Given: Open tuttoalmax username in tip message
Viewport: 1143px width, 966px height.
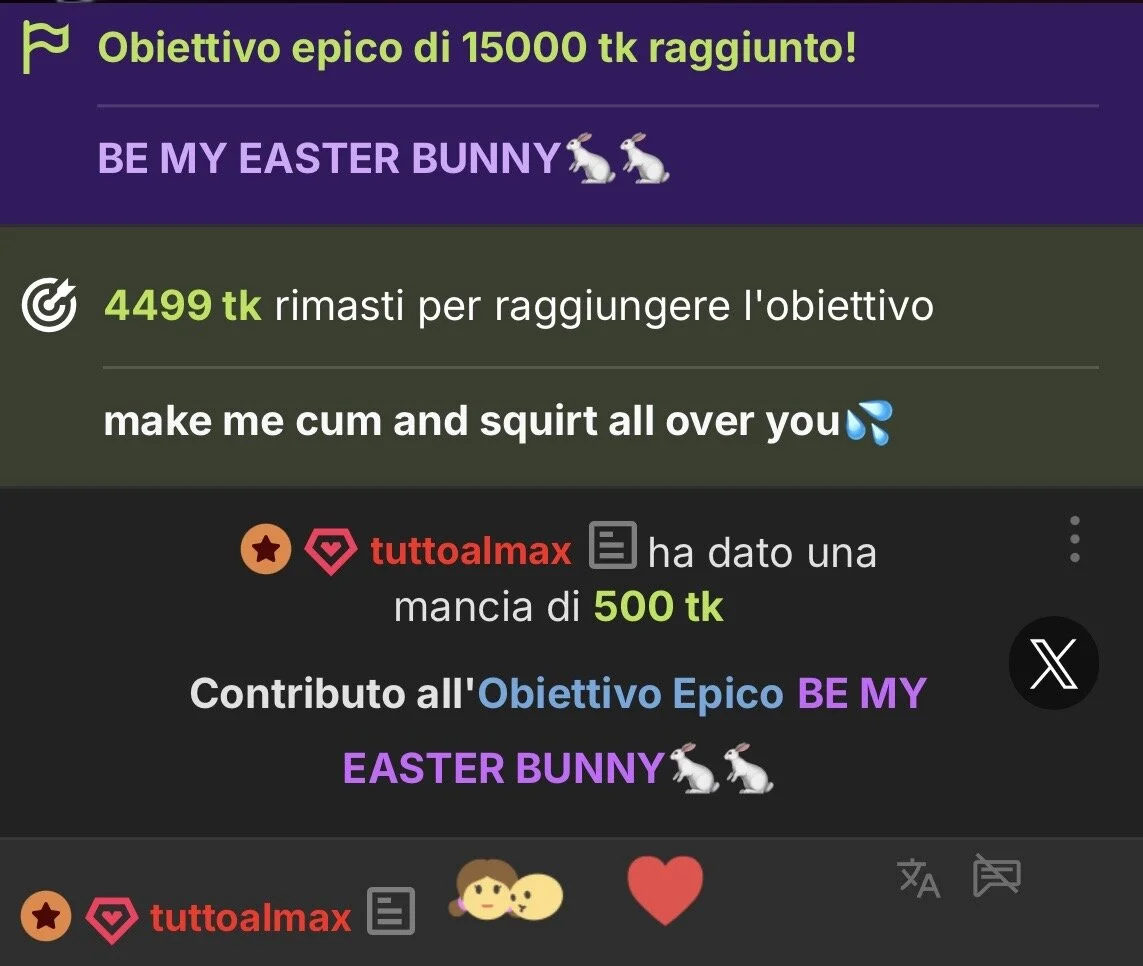Looking at the screenshot, I should (470, 550).
